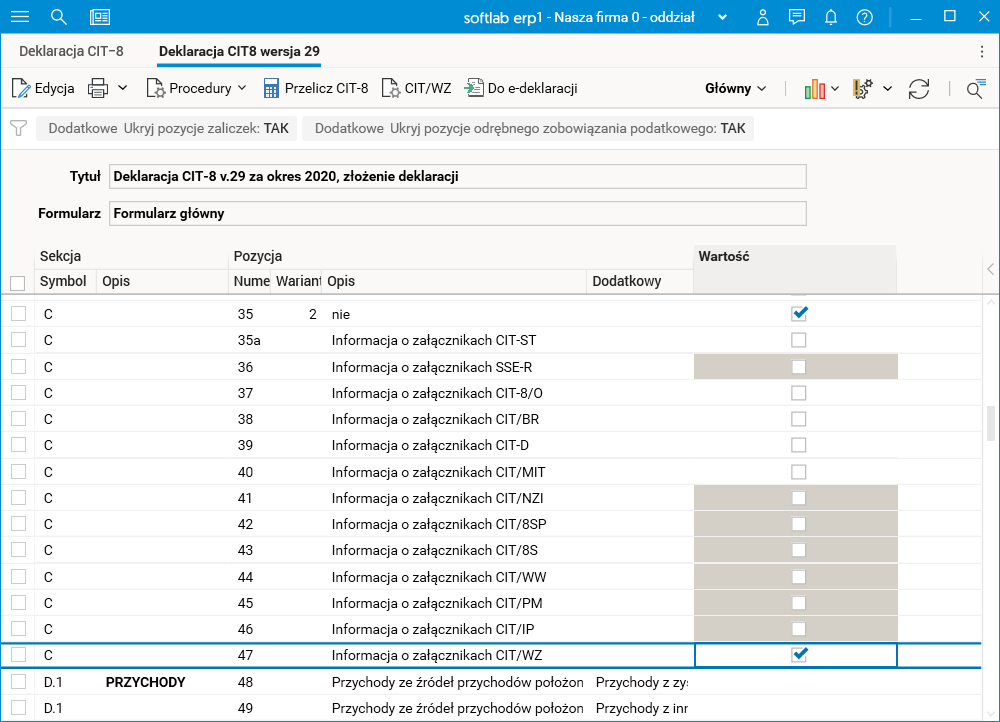Open the hamburger main menu

[19, 17]
